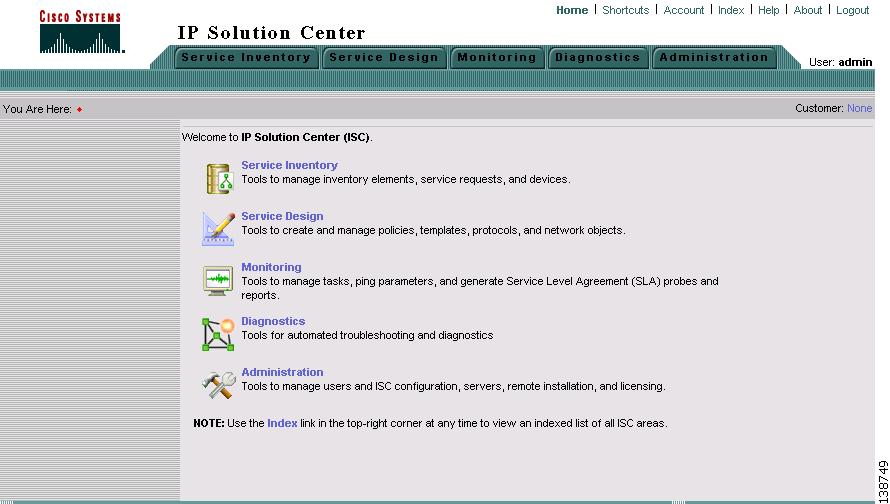This screenshot has height=504, width=890.
Task: Switch to the Monitoring tab
Action: tap(497, 57)
